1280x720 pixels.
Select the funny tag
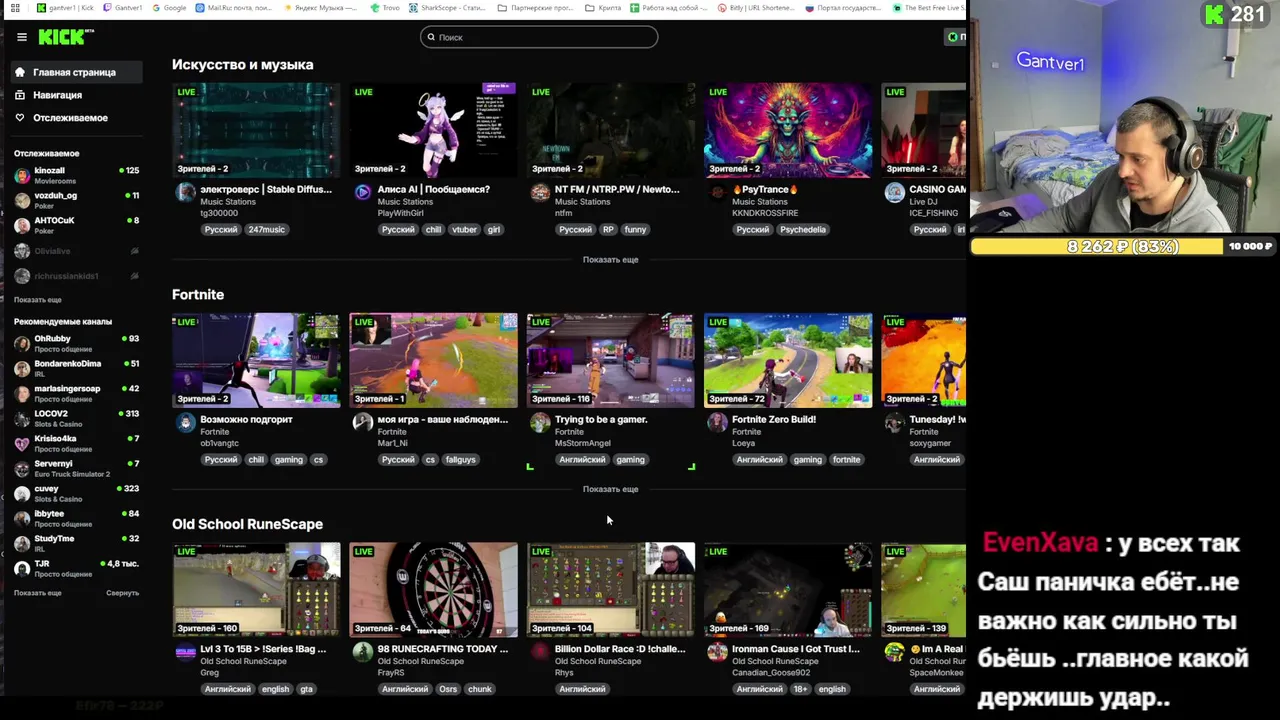click(635, 230)
